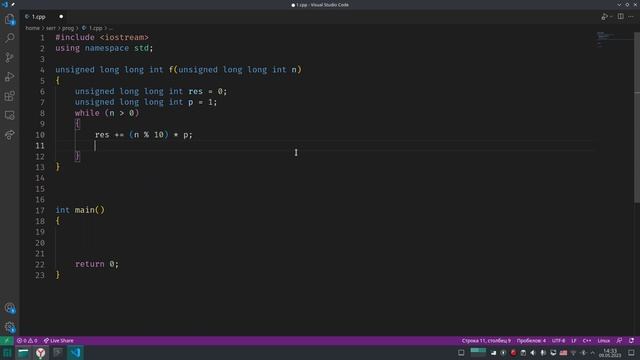Click the pin icon in title bar
This screenshot has height=360, width=640.
13,4
